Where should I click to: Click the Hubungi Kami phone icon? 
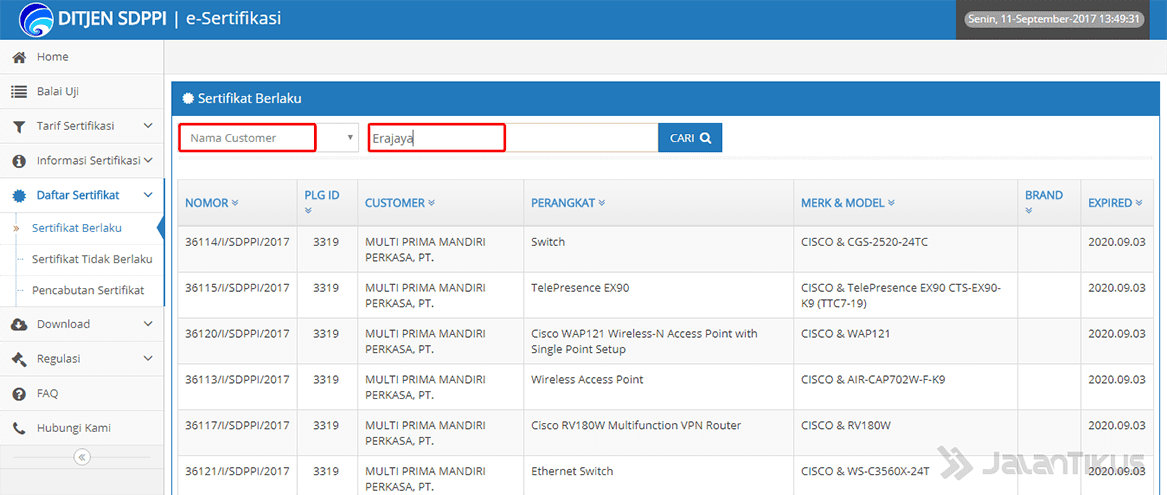tap(19, 428)
